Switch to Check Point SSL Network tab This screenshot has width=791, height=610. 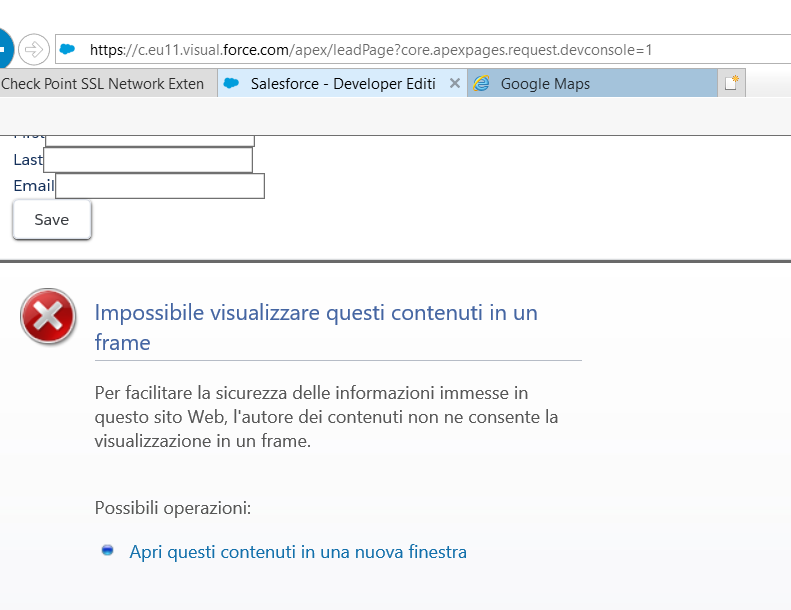tap(105, 84)
